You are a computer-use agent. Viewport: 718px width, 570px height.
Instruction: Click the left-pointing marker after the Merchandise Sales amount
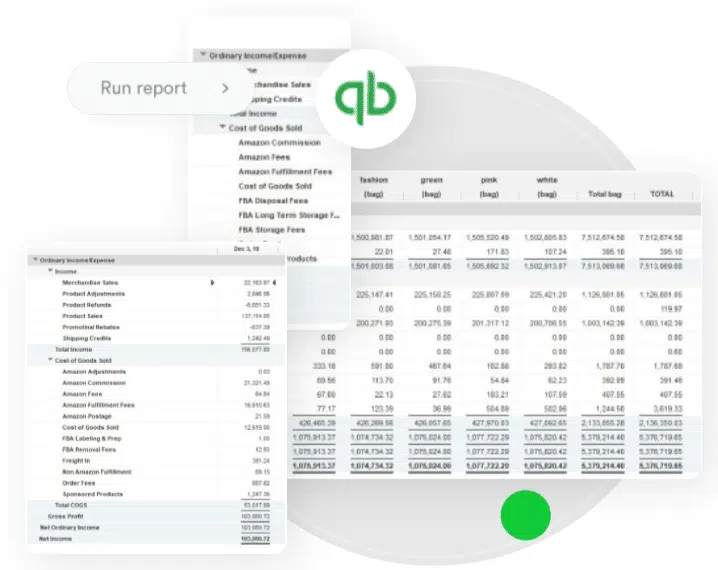274,282
